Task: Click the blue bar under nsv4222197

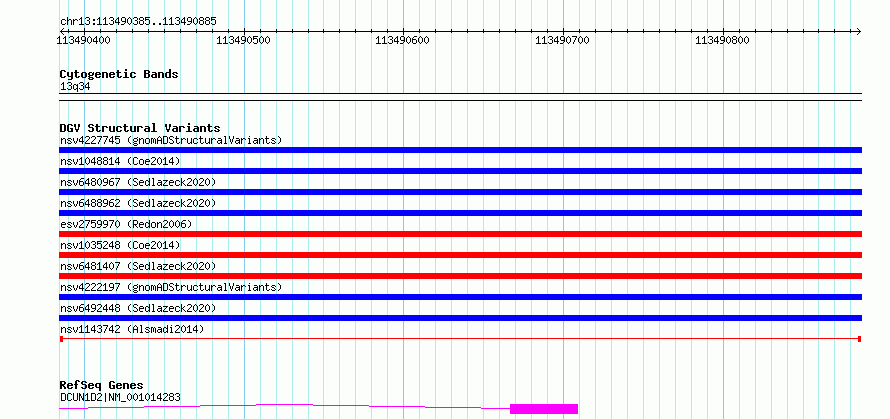Action: (460, 297)
